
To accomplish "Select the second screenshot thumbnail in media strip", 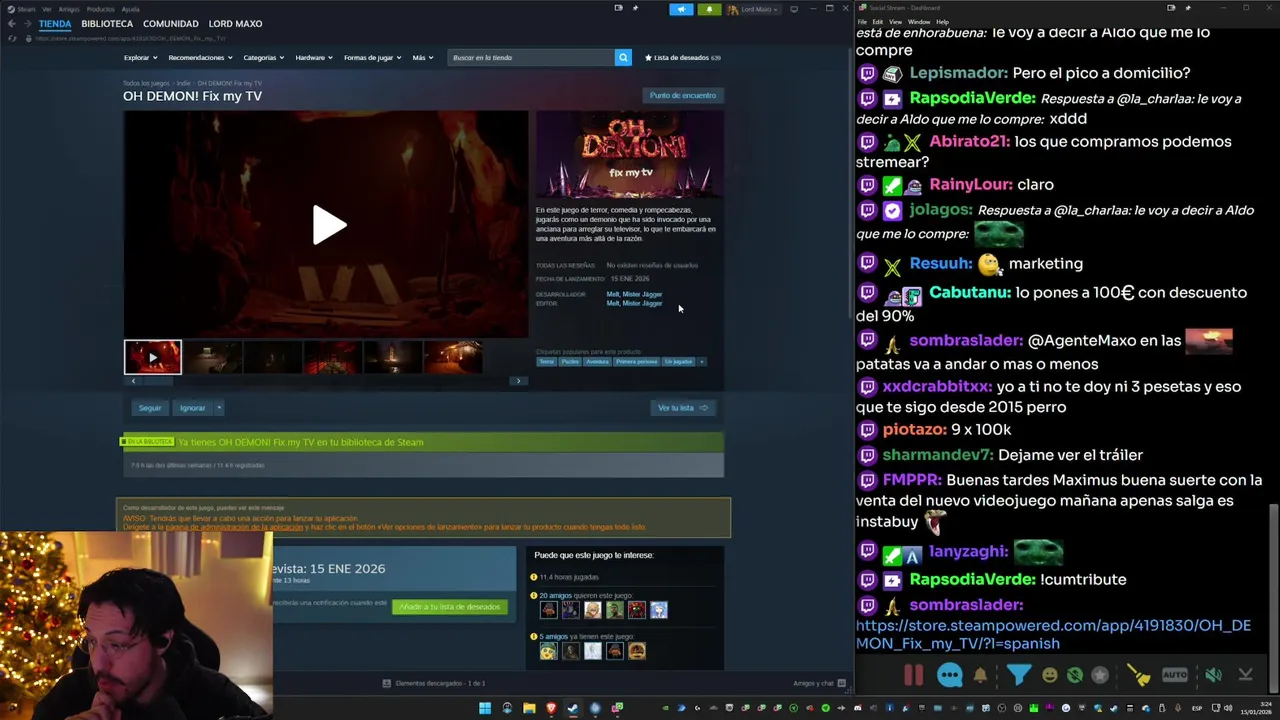I will pyautogui.click(x=212, y=357).
